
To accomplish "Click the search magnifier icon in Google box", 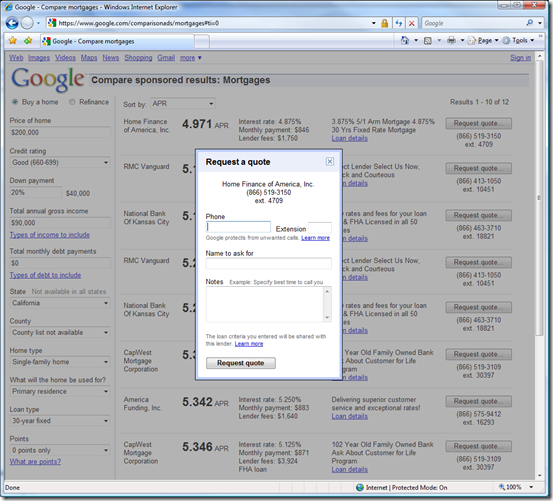I will [529, 23].
